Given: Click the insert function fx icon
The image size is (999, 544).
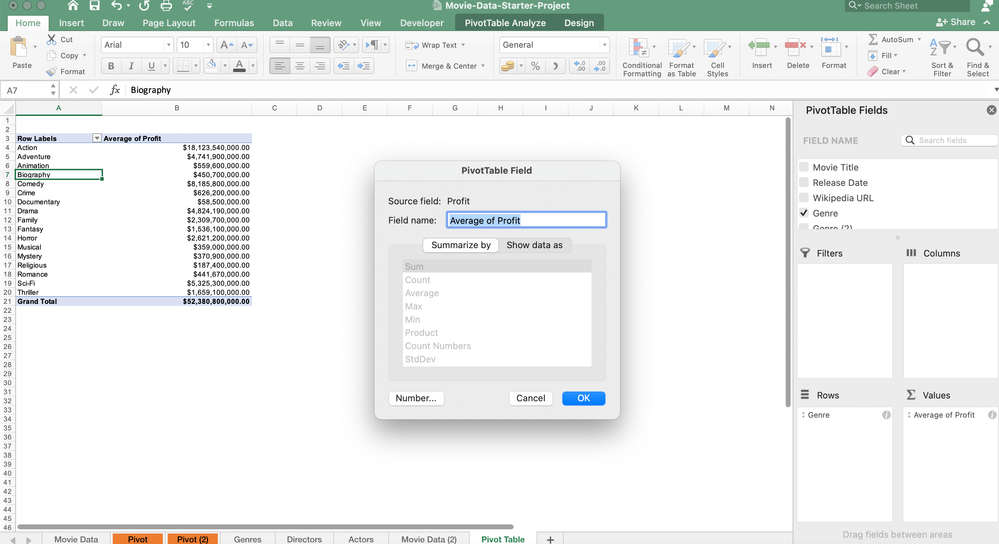Looking at the screenshot, I should click(x=115, y=90).
